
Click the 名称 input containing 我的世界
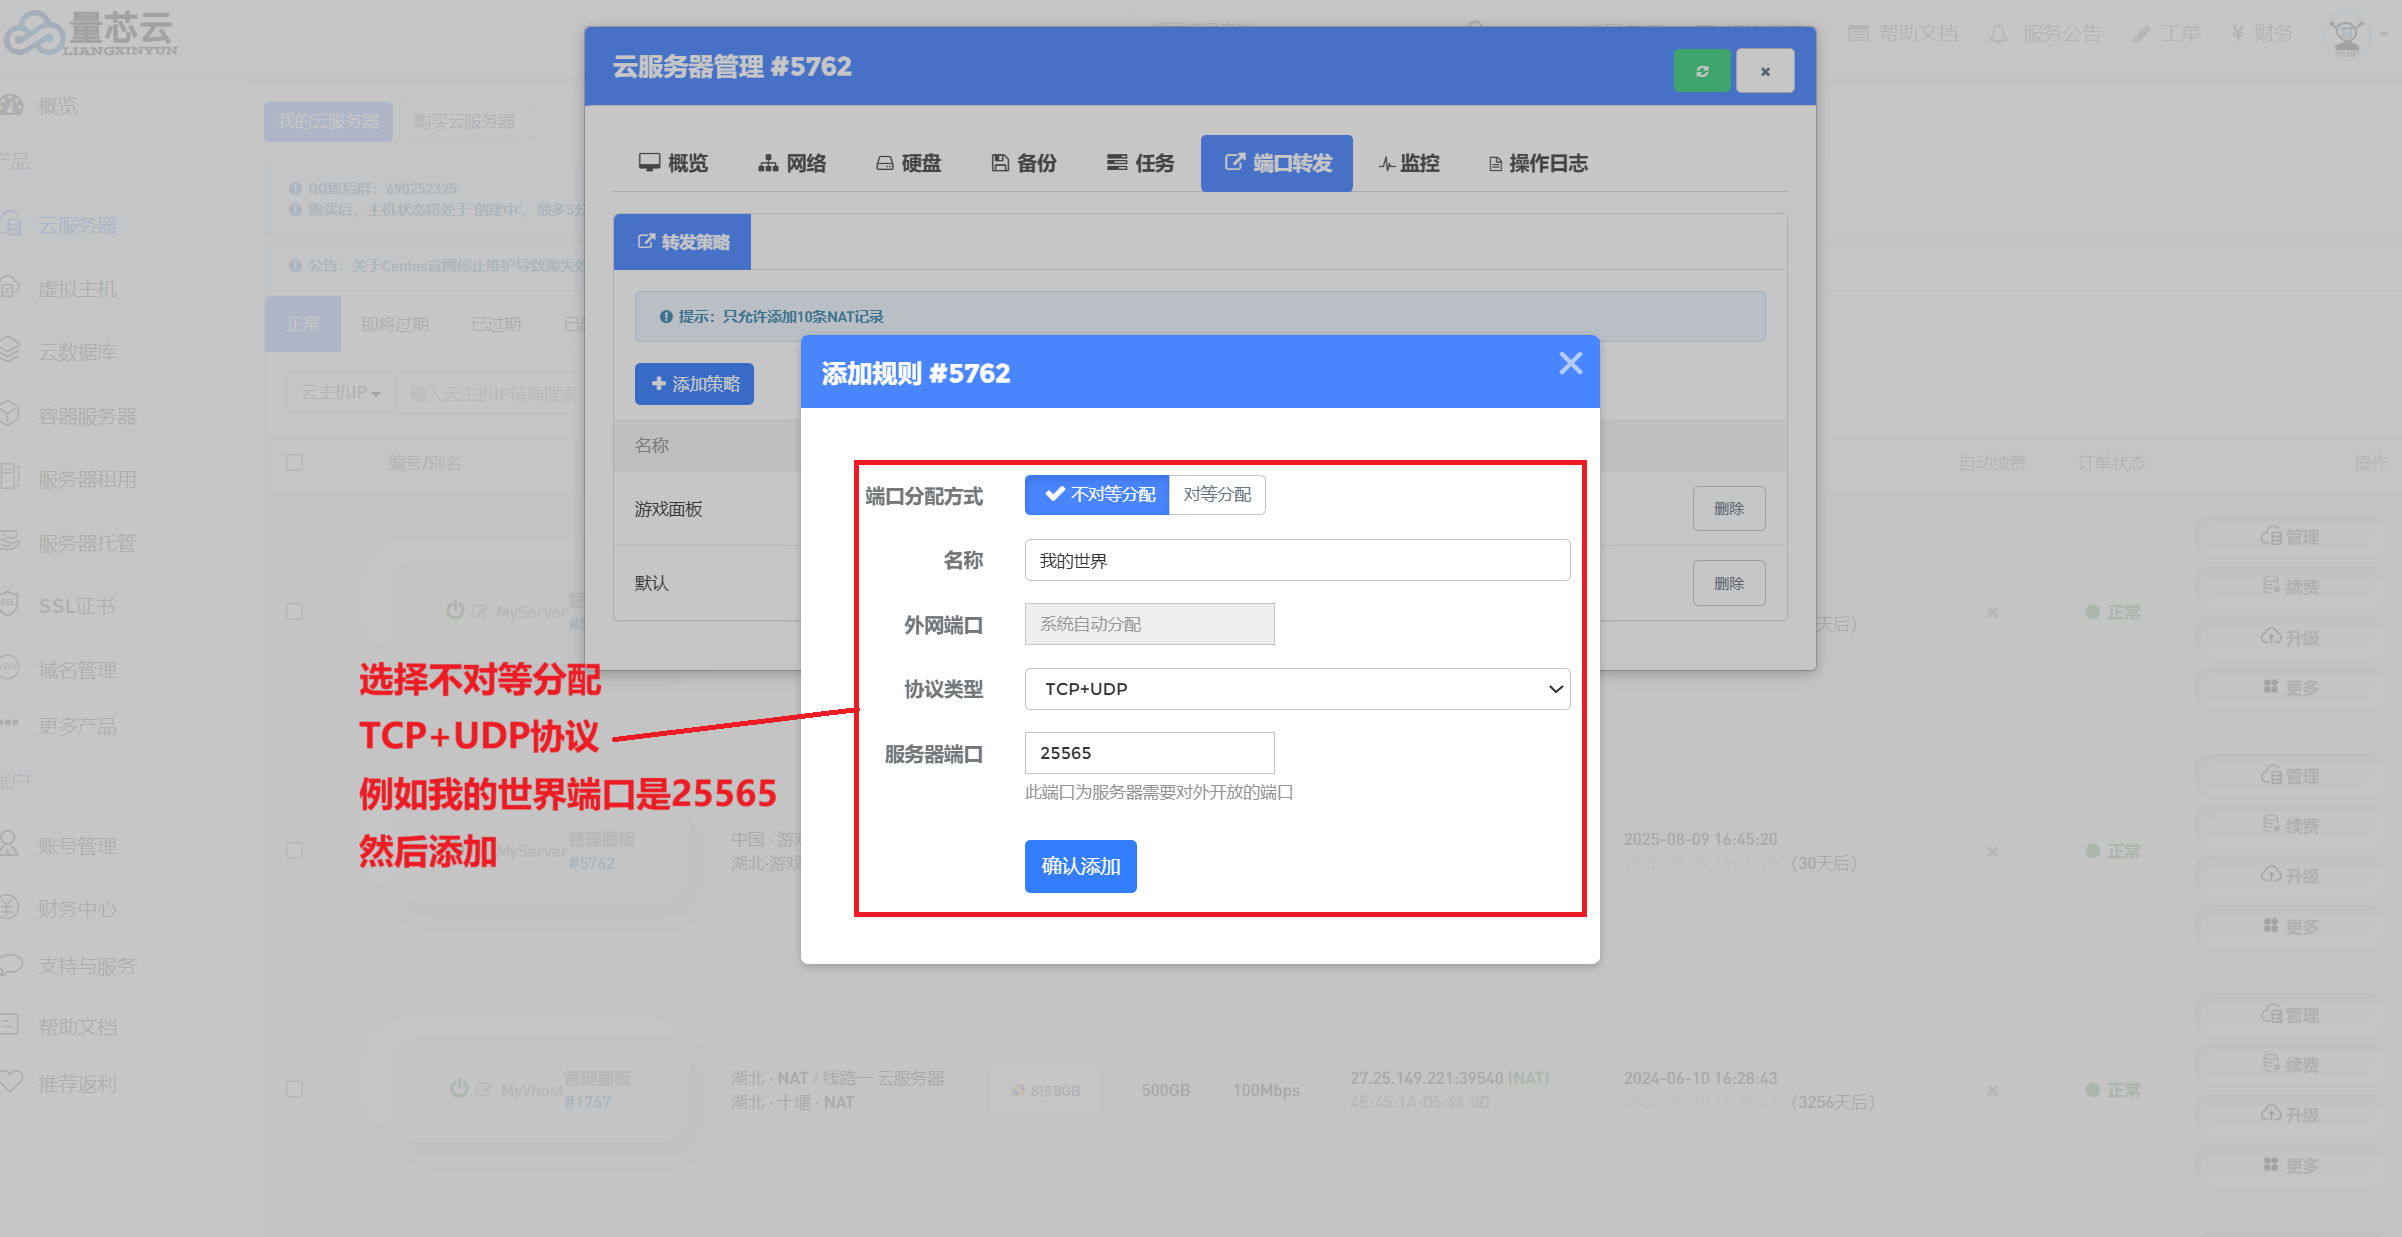[1297, 561]
